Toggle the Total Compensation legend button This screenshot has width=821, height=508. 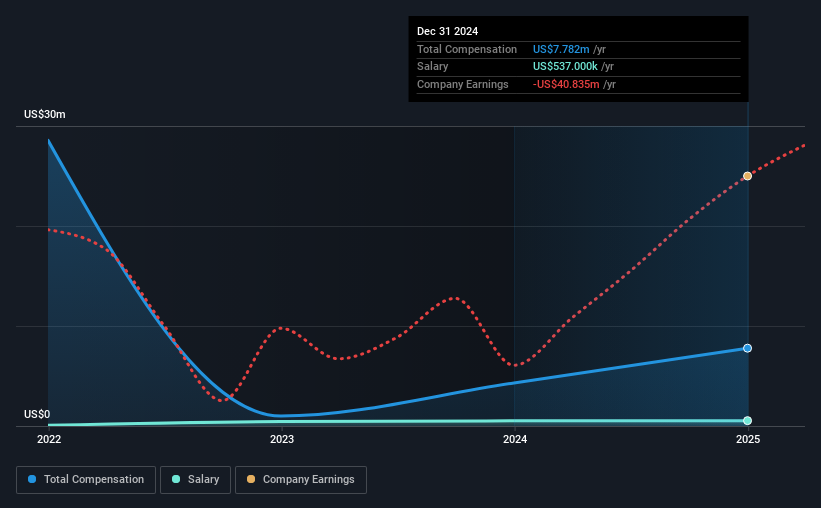[86, 480]
